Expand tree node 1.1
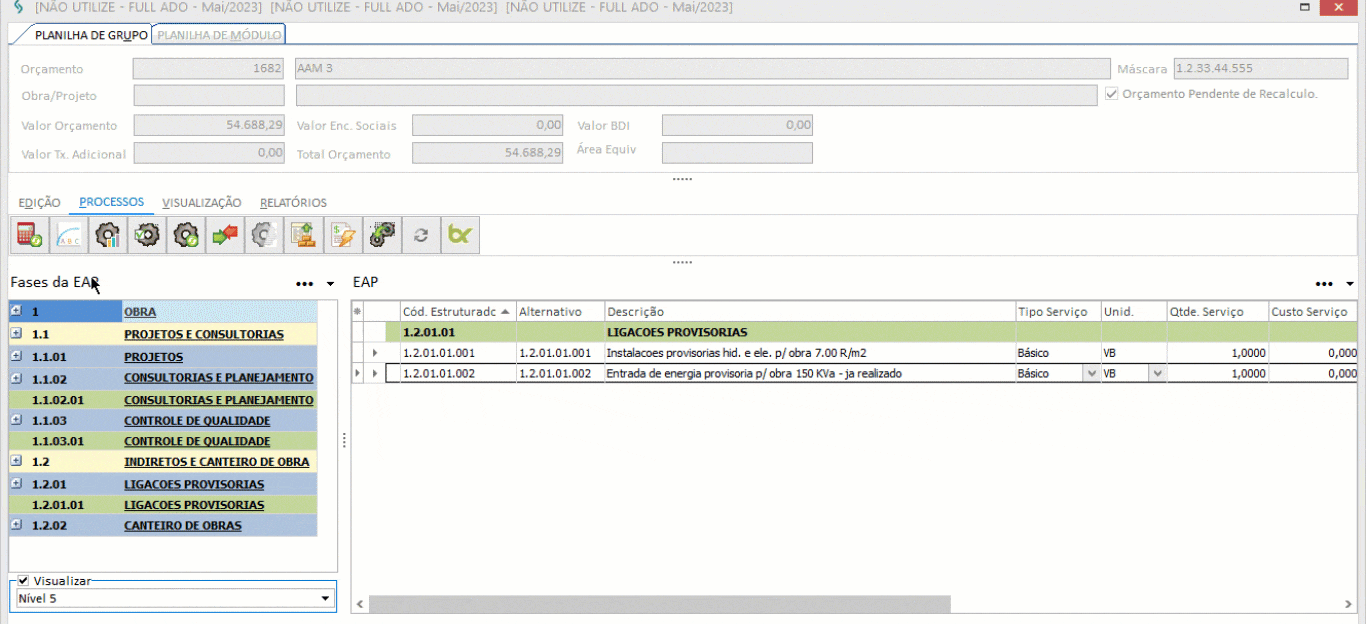The height and width of the screenshot is (624, 1366). 16,333
